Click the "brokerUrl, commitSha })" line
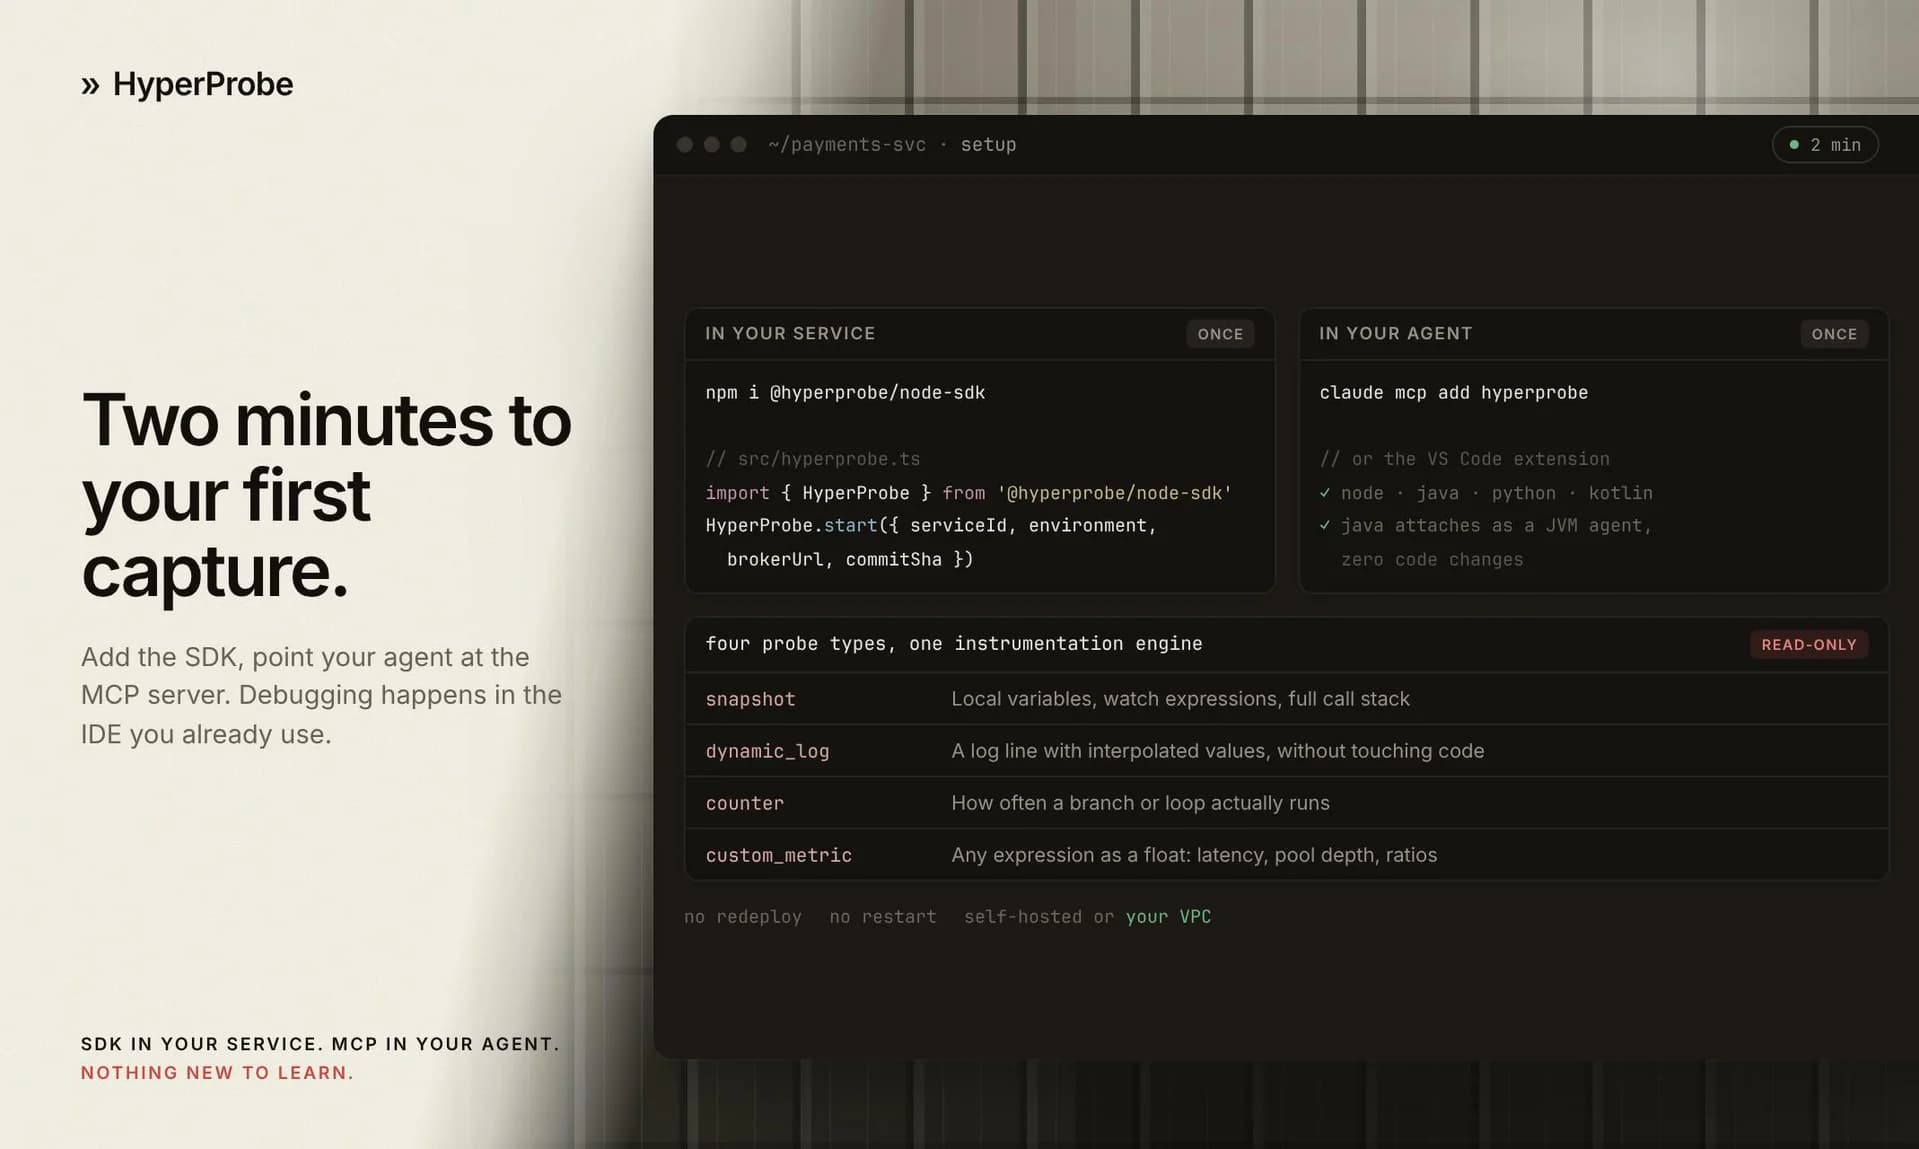The image size is (1919, 1149). click(850, 560)
